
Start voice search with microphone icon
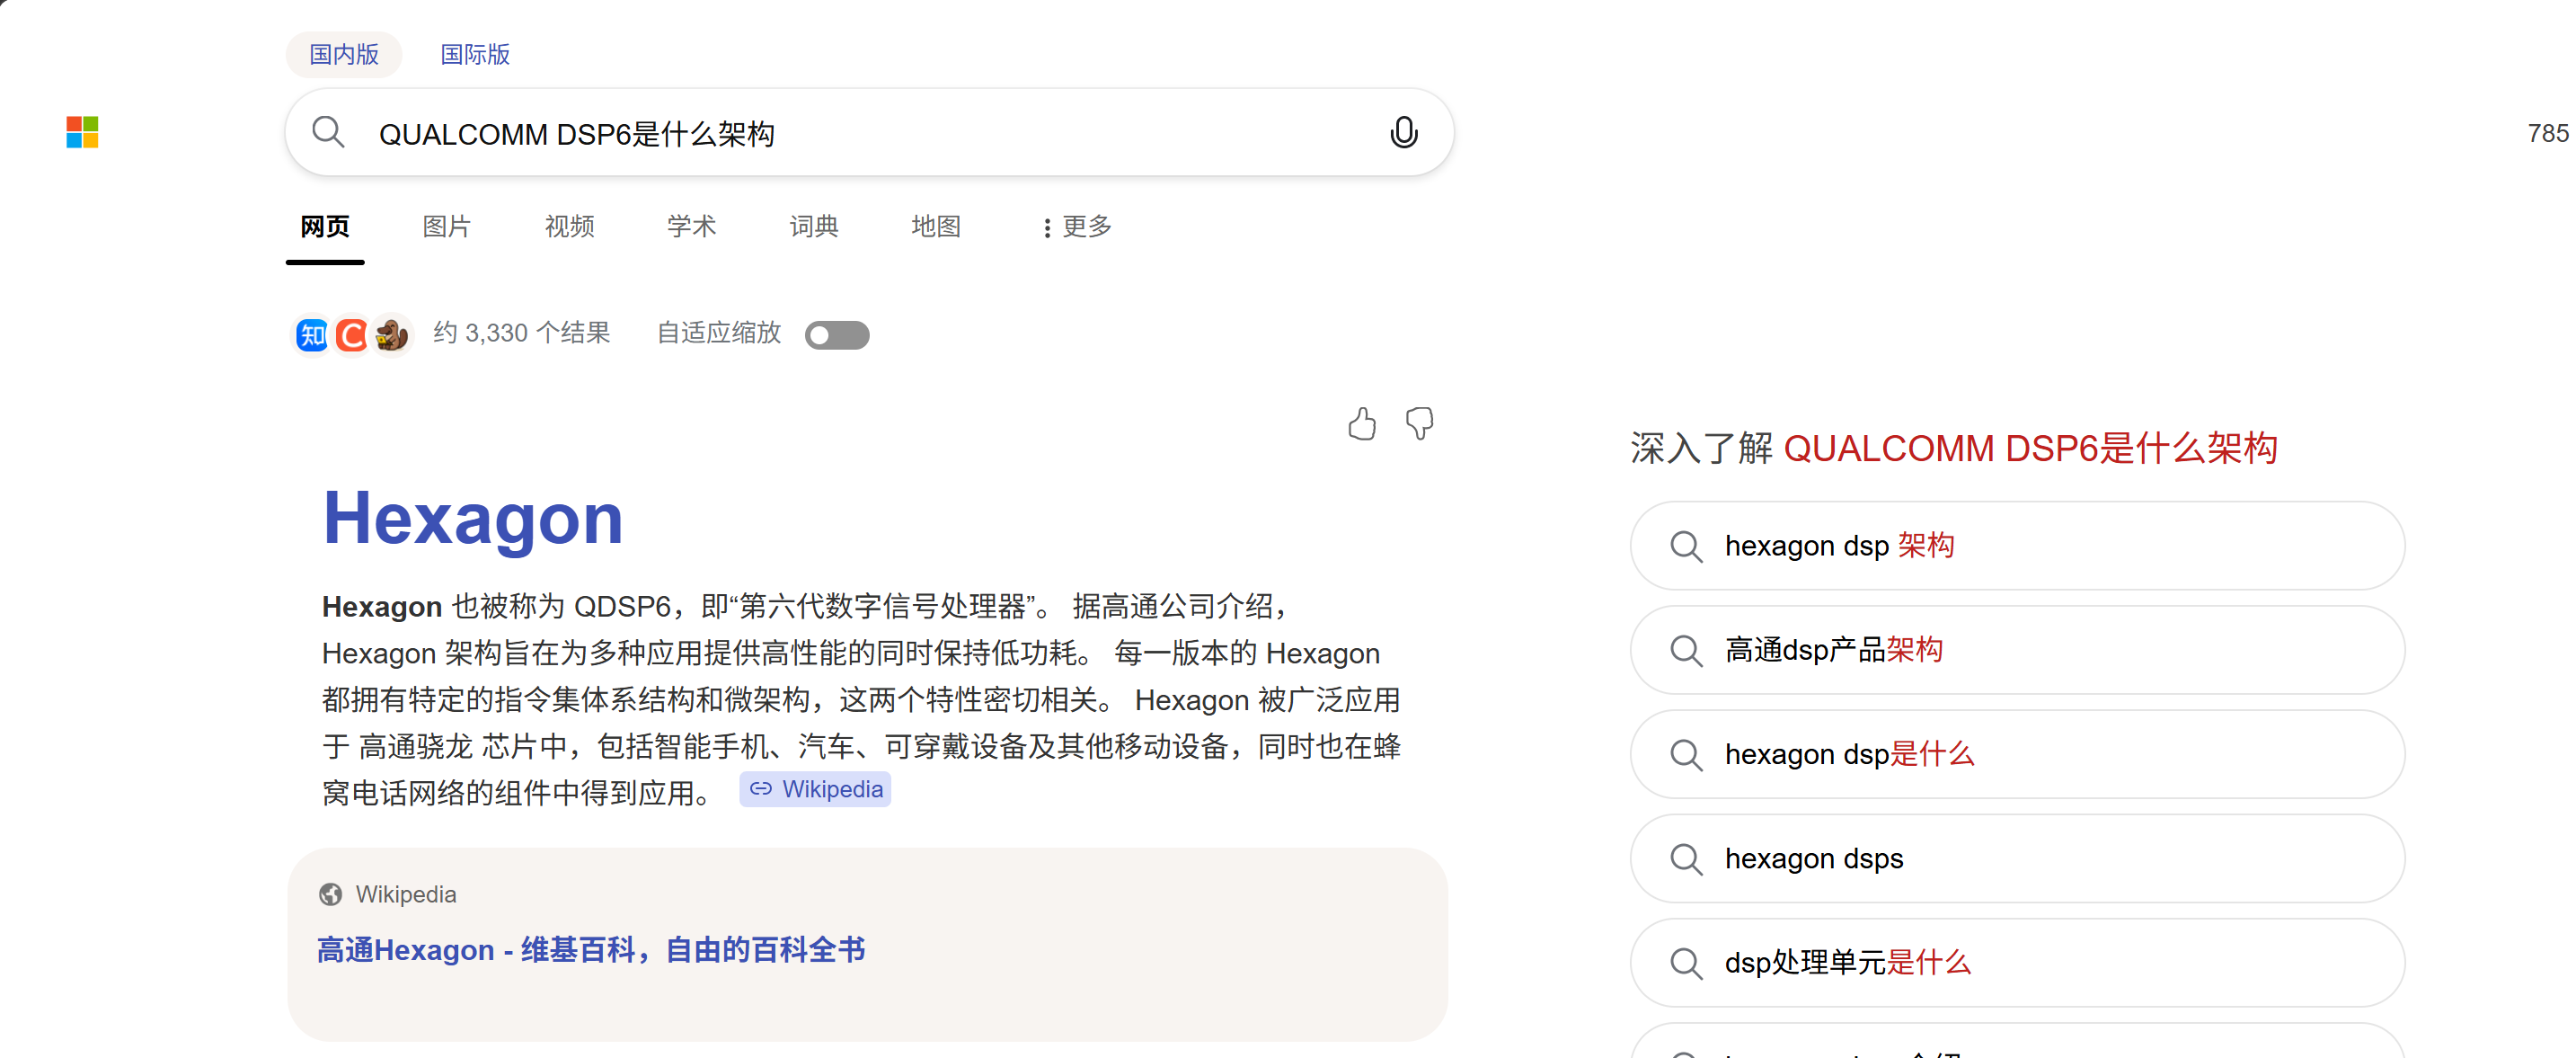[x=1404, y=132]
